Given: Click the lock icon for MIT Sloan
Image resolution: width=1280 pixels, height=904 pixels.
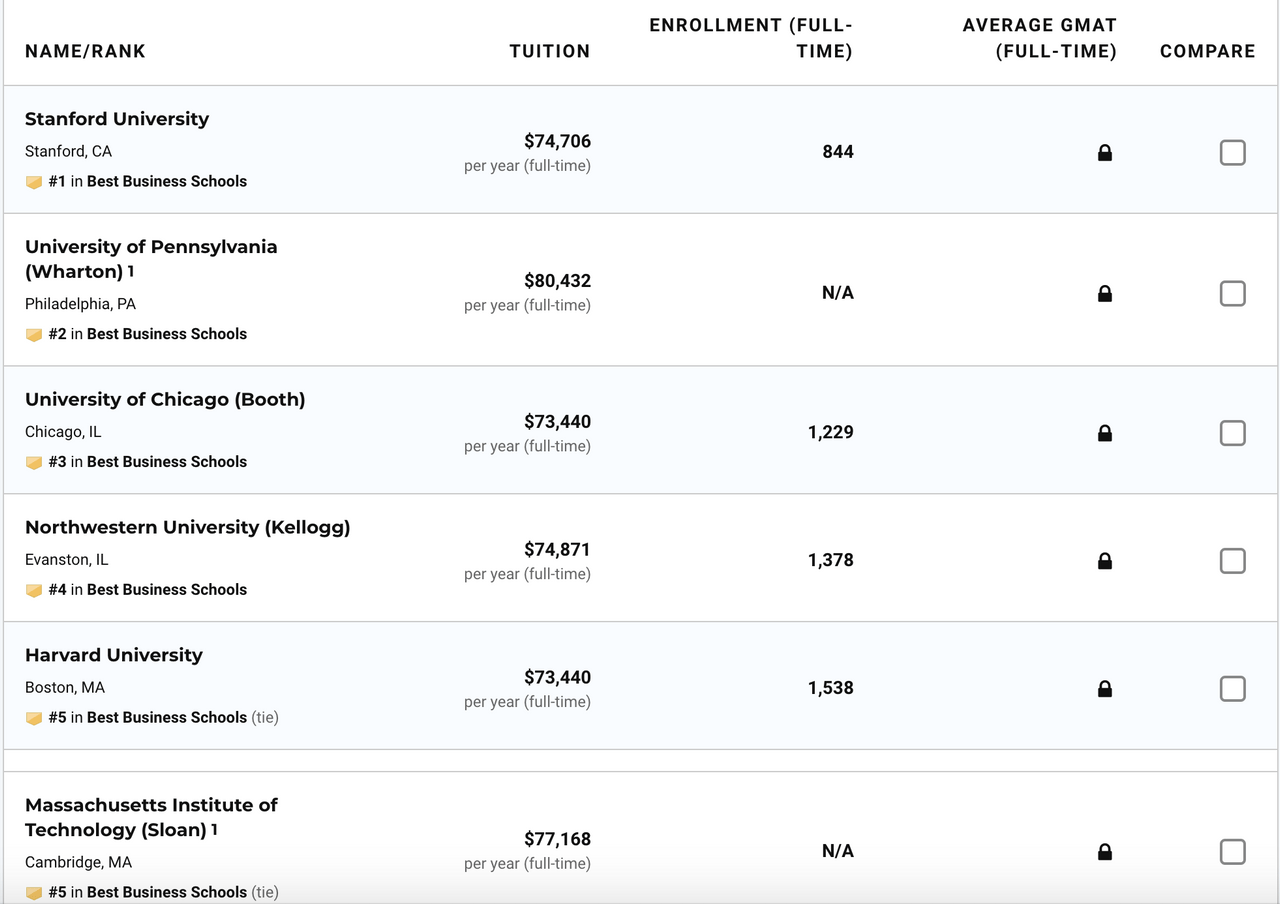Looking at the screenshot, I should pos(1105,852).
